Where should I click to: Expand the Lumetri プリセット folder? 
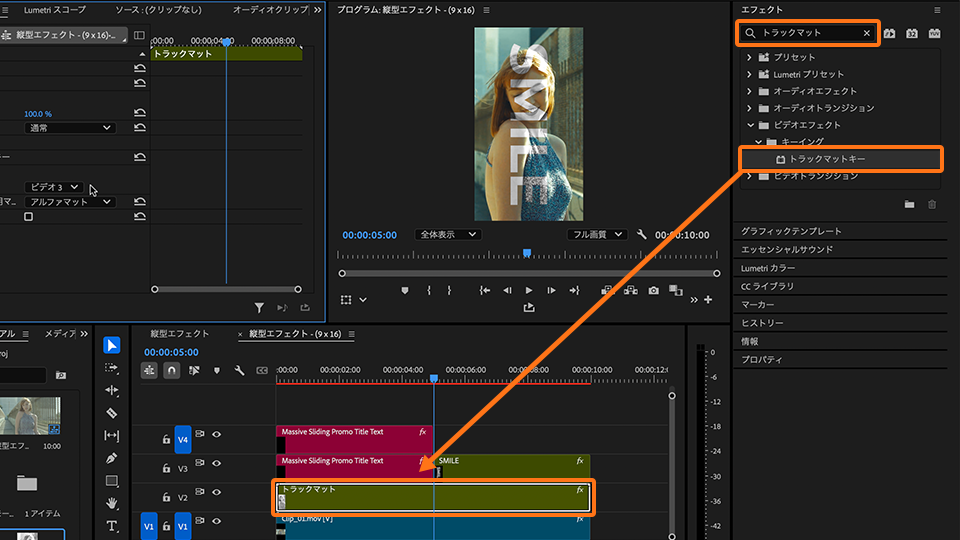click(x=749, y=74)
